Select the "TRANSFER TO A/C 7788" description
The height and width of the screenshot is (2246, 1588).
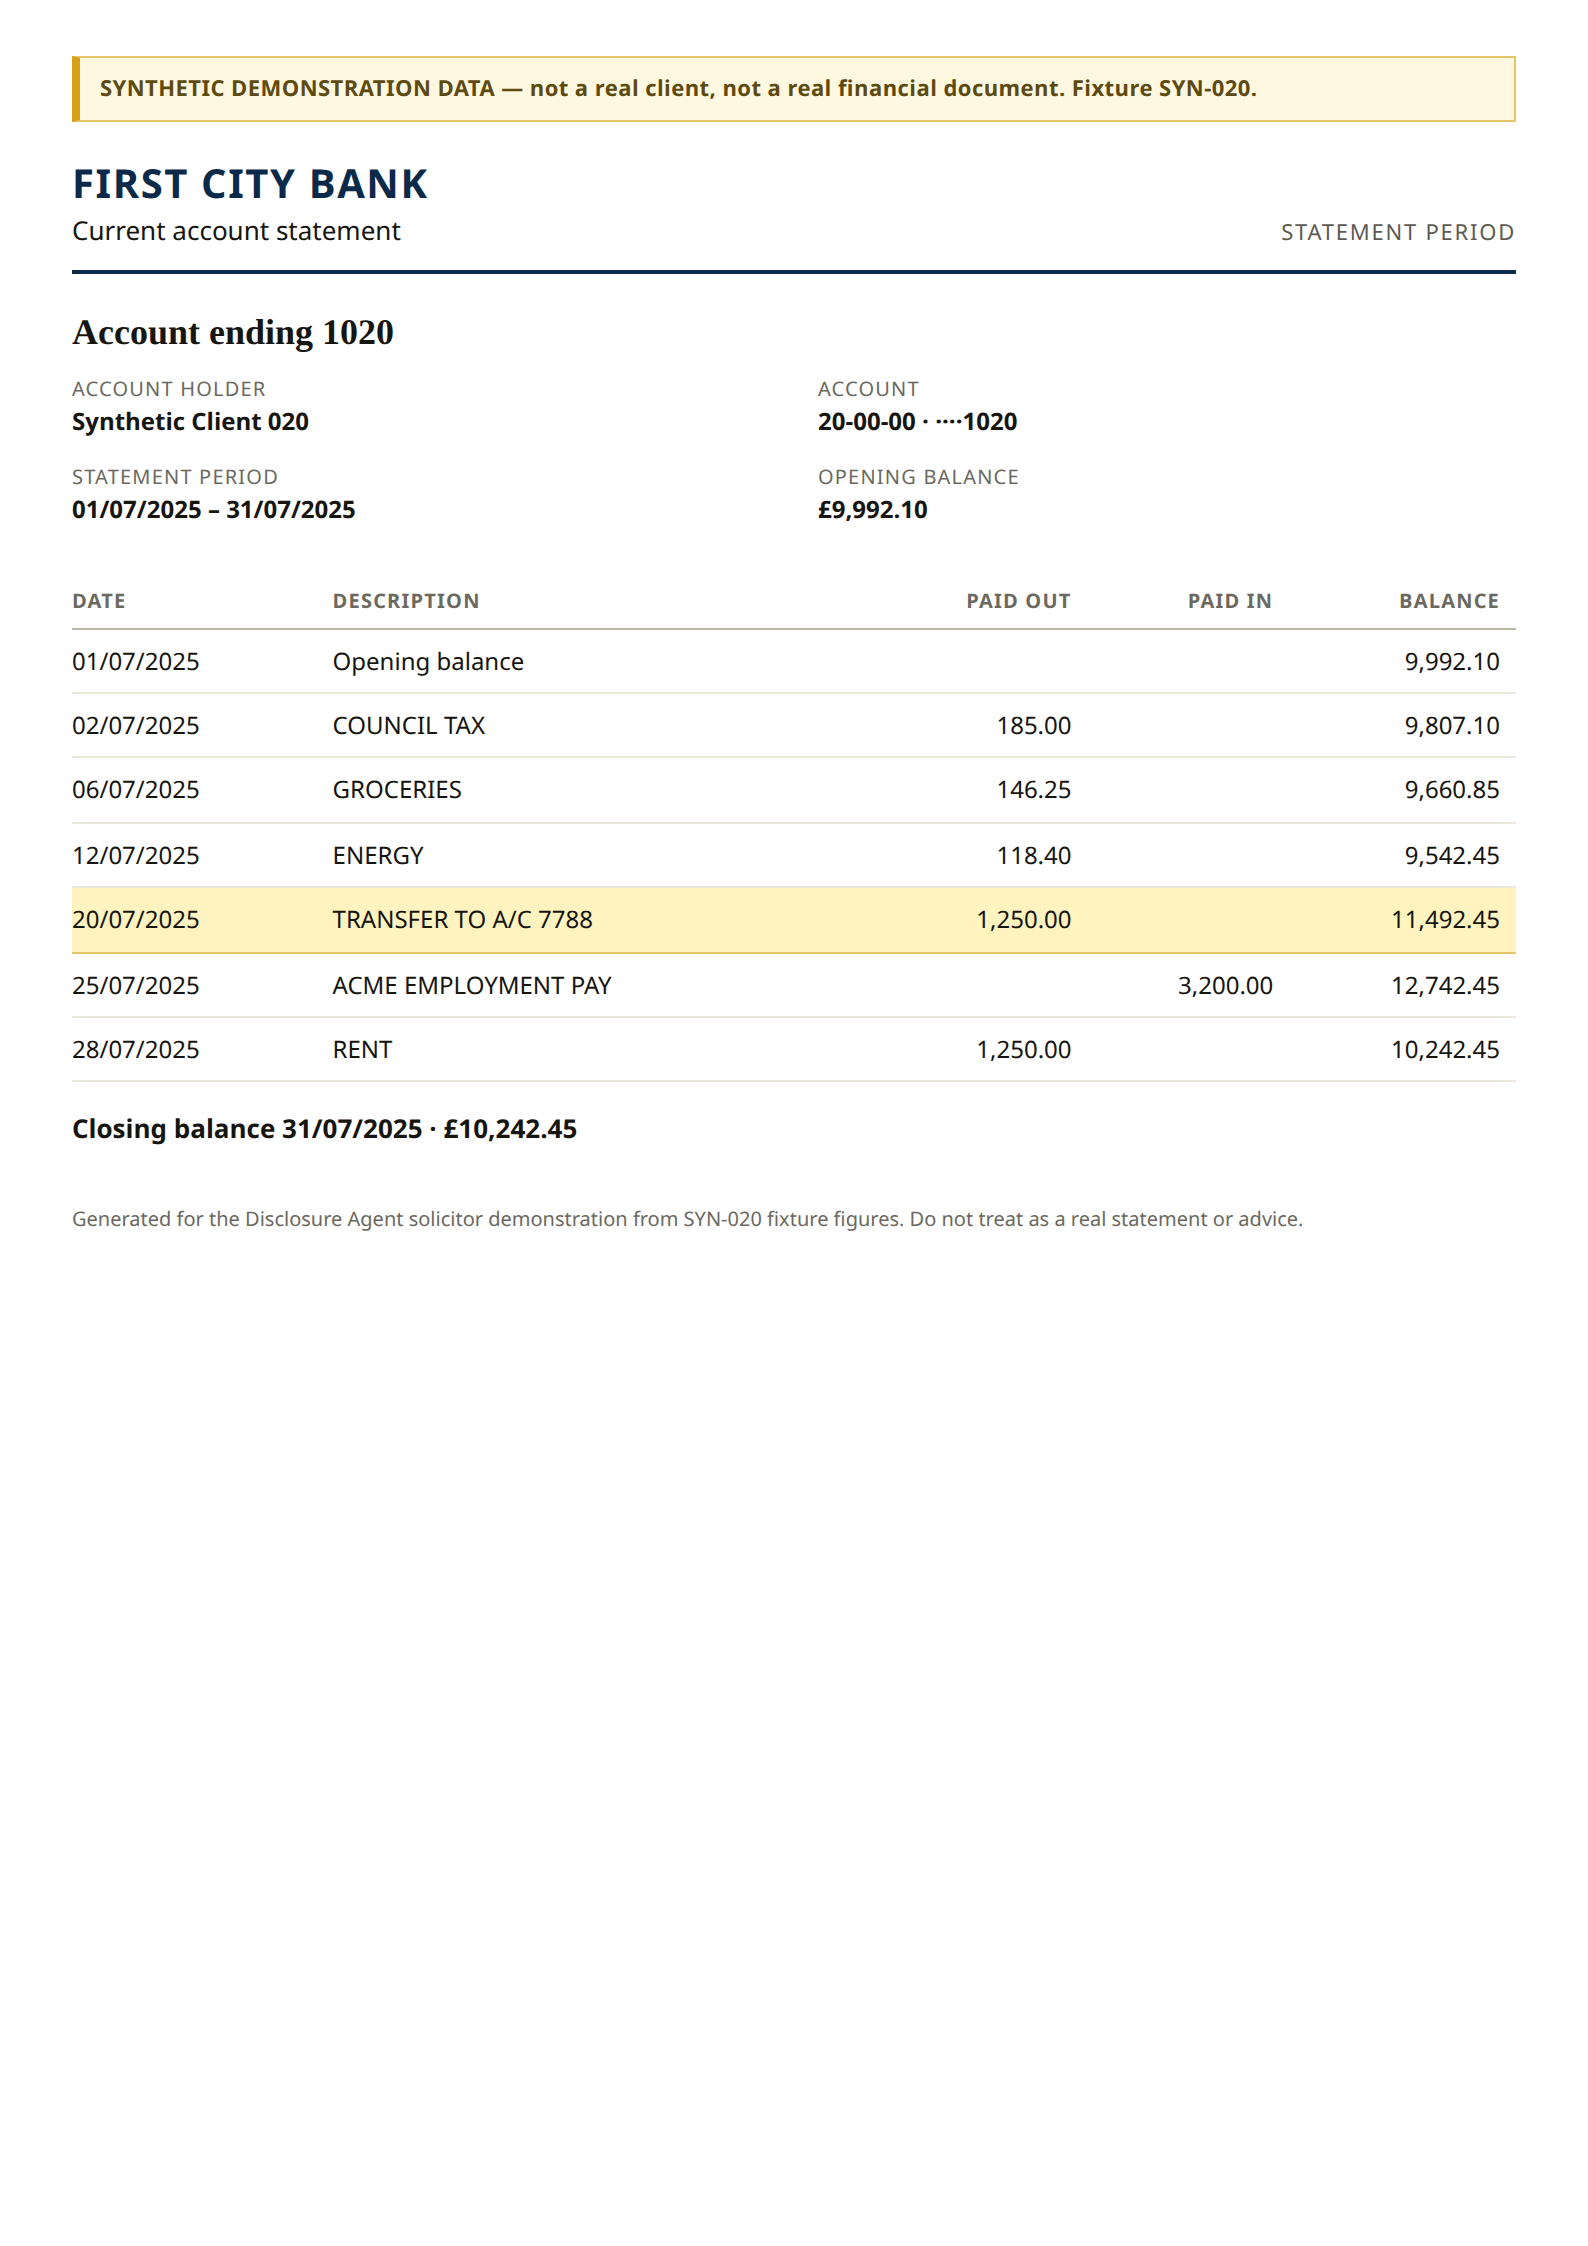(x=463, y=920)
